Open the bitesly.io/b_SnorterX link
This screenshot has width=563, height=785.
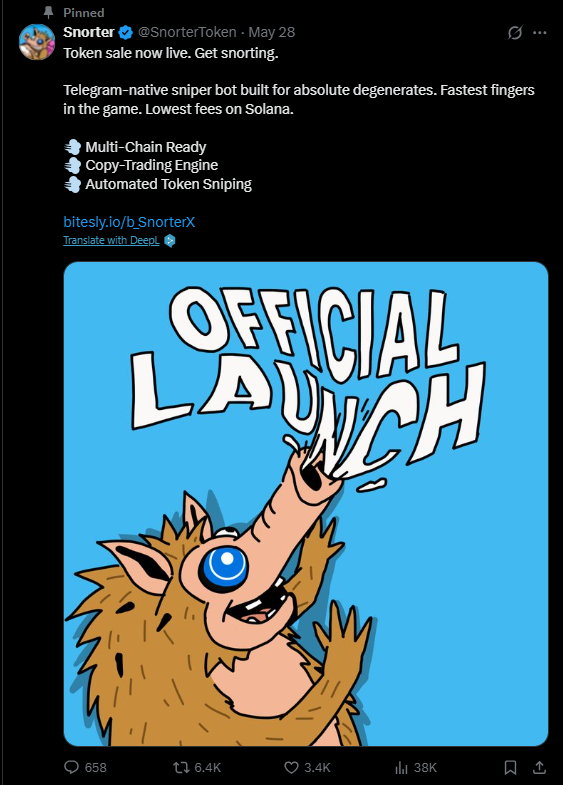click(129, 222)
